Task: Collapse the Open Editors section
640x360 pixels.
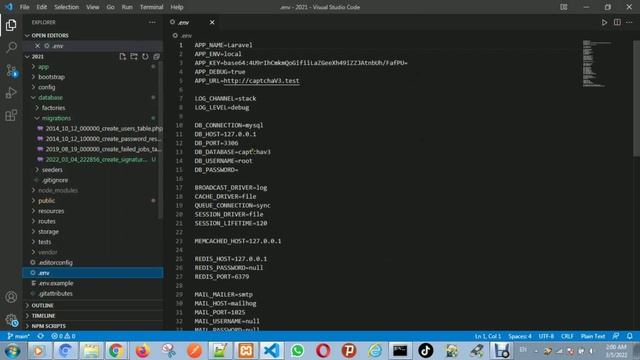Action: pyautogui.click(x=93, y=36)
